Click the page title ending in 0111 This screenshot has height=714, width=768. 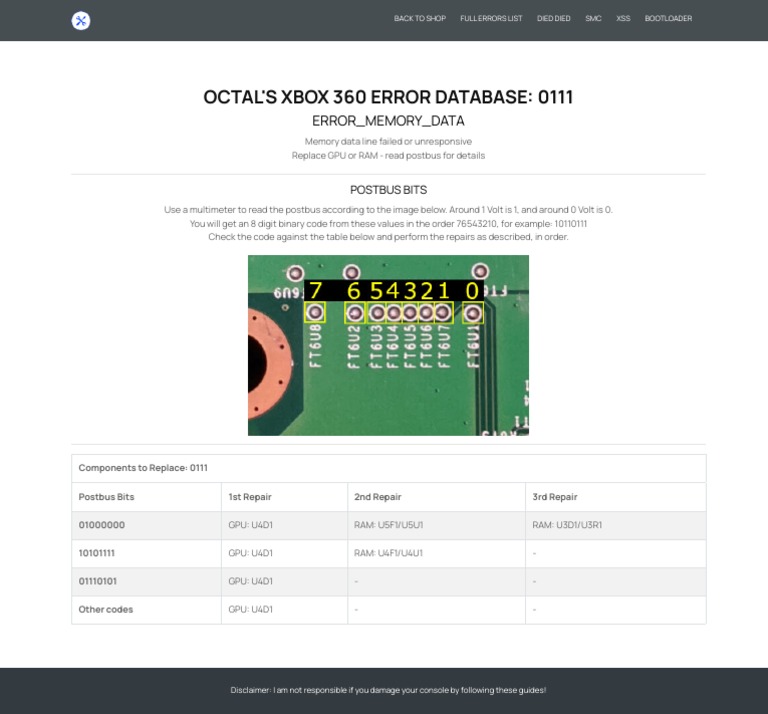[388, 97]
